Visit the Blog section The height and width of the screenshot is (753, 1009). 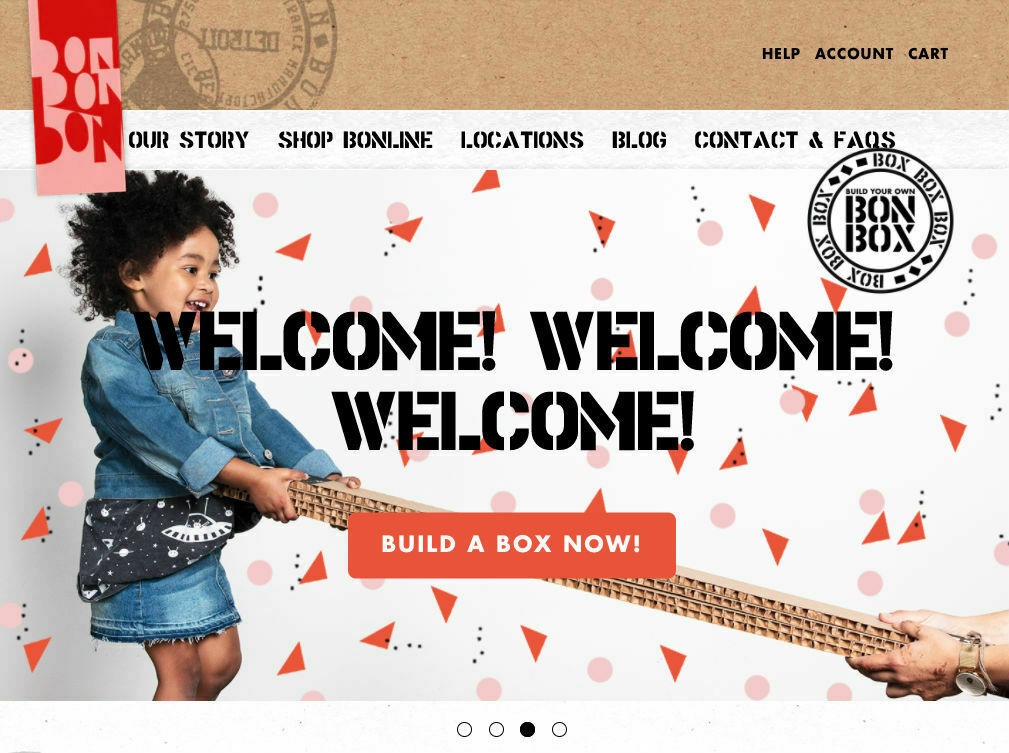[639, 140]
